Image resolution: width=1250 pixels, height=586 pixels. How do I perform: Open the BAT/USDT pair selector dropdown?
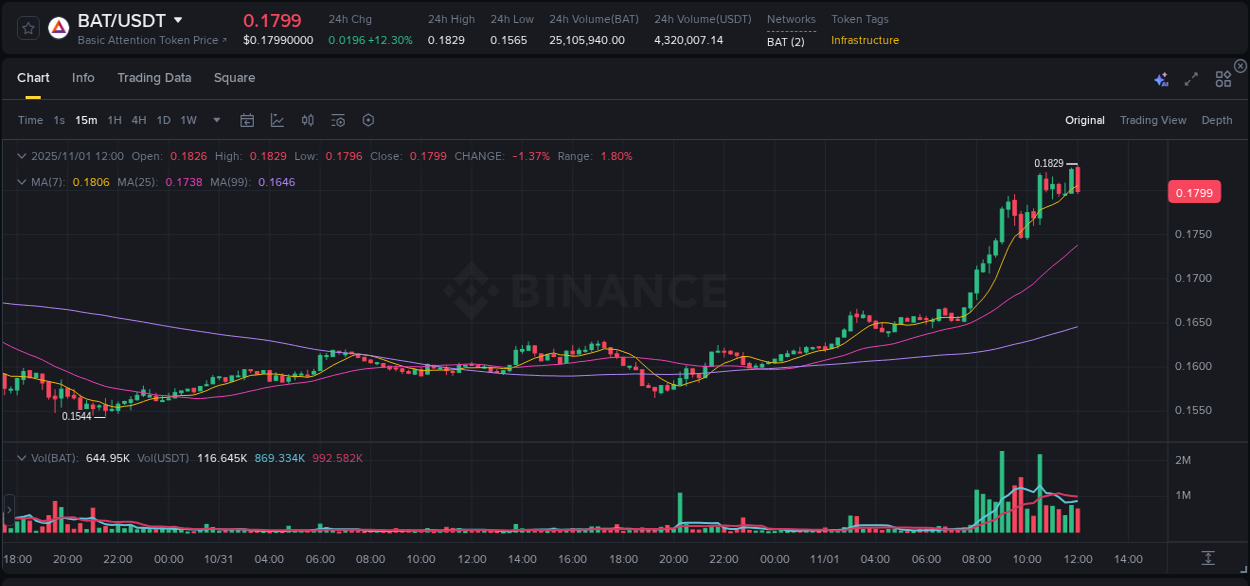177,19
